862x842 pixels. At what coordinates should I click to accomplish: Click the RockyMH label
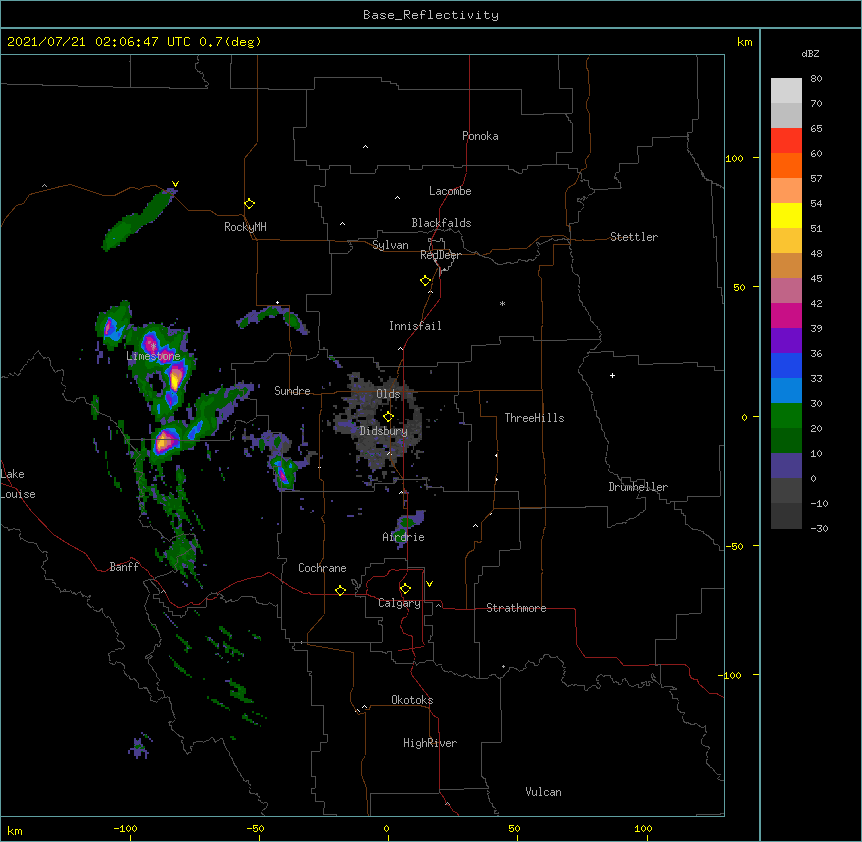point(245,227)
